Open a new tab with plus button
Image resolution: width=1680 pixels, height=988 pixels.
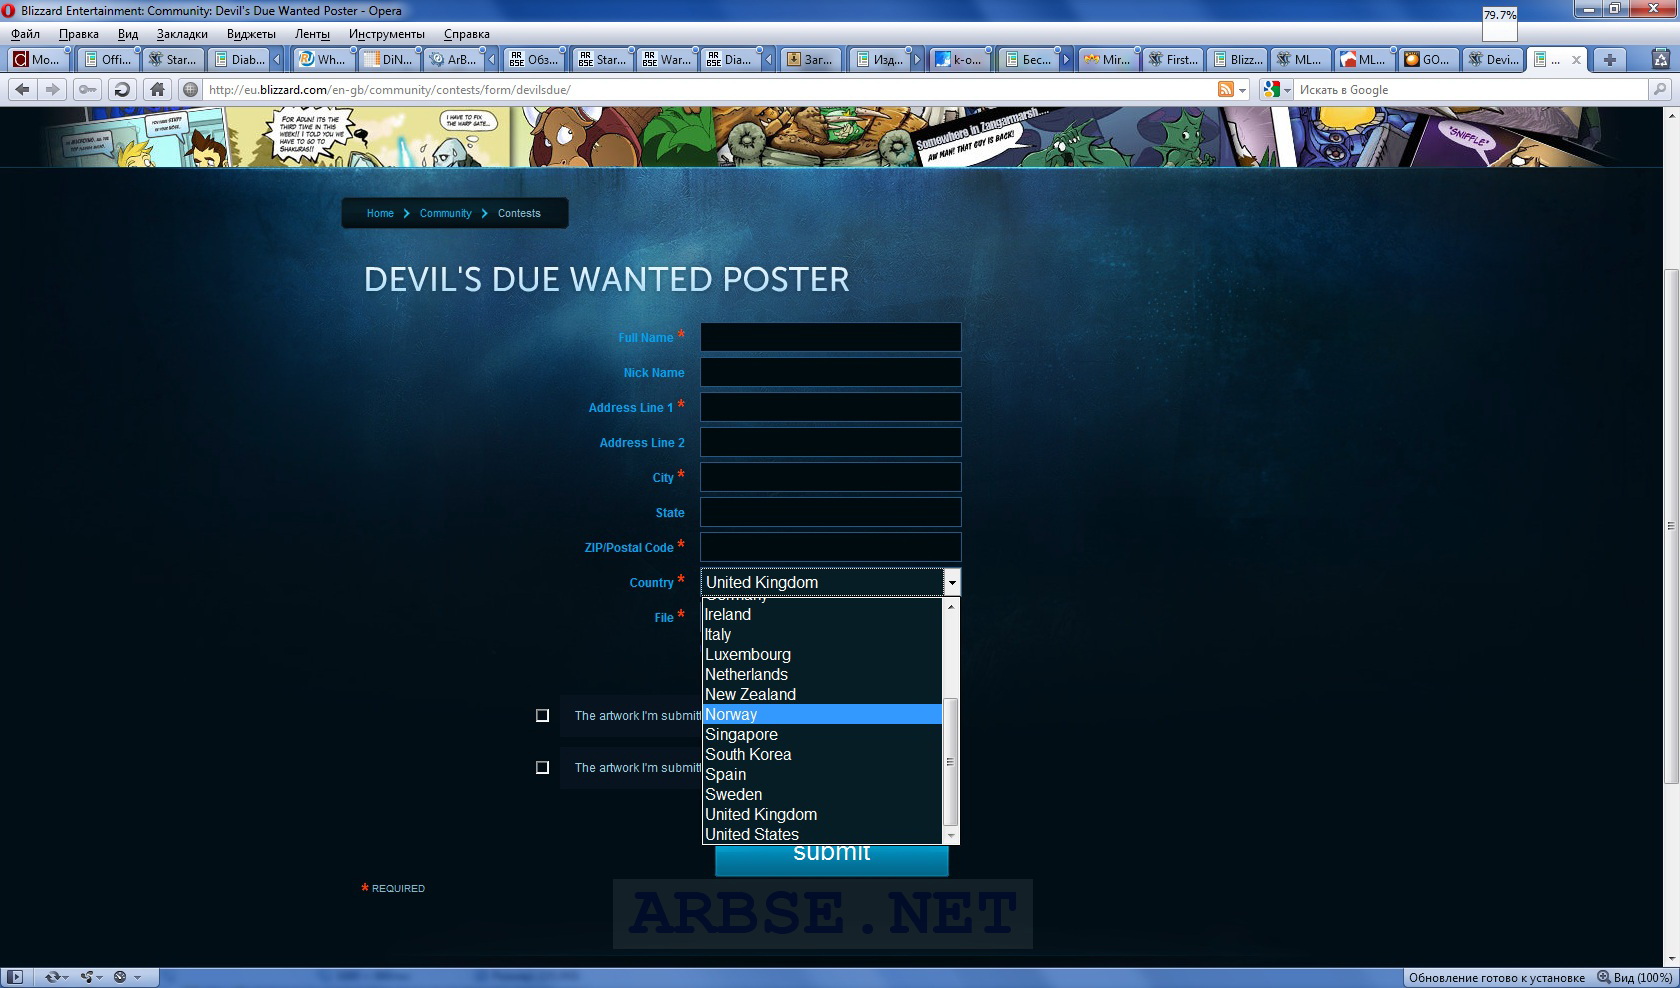coord(1609,60)
